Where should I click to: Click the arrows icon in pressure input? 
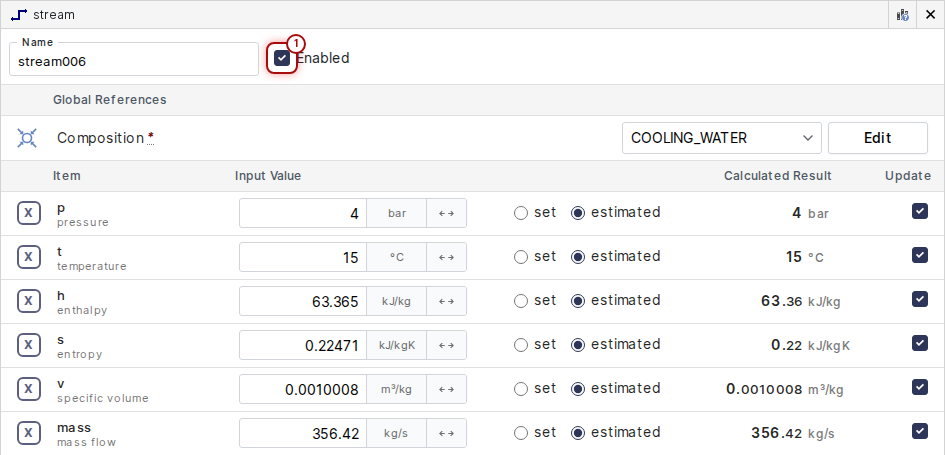[x=446, y=213]
